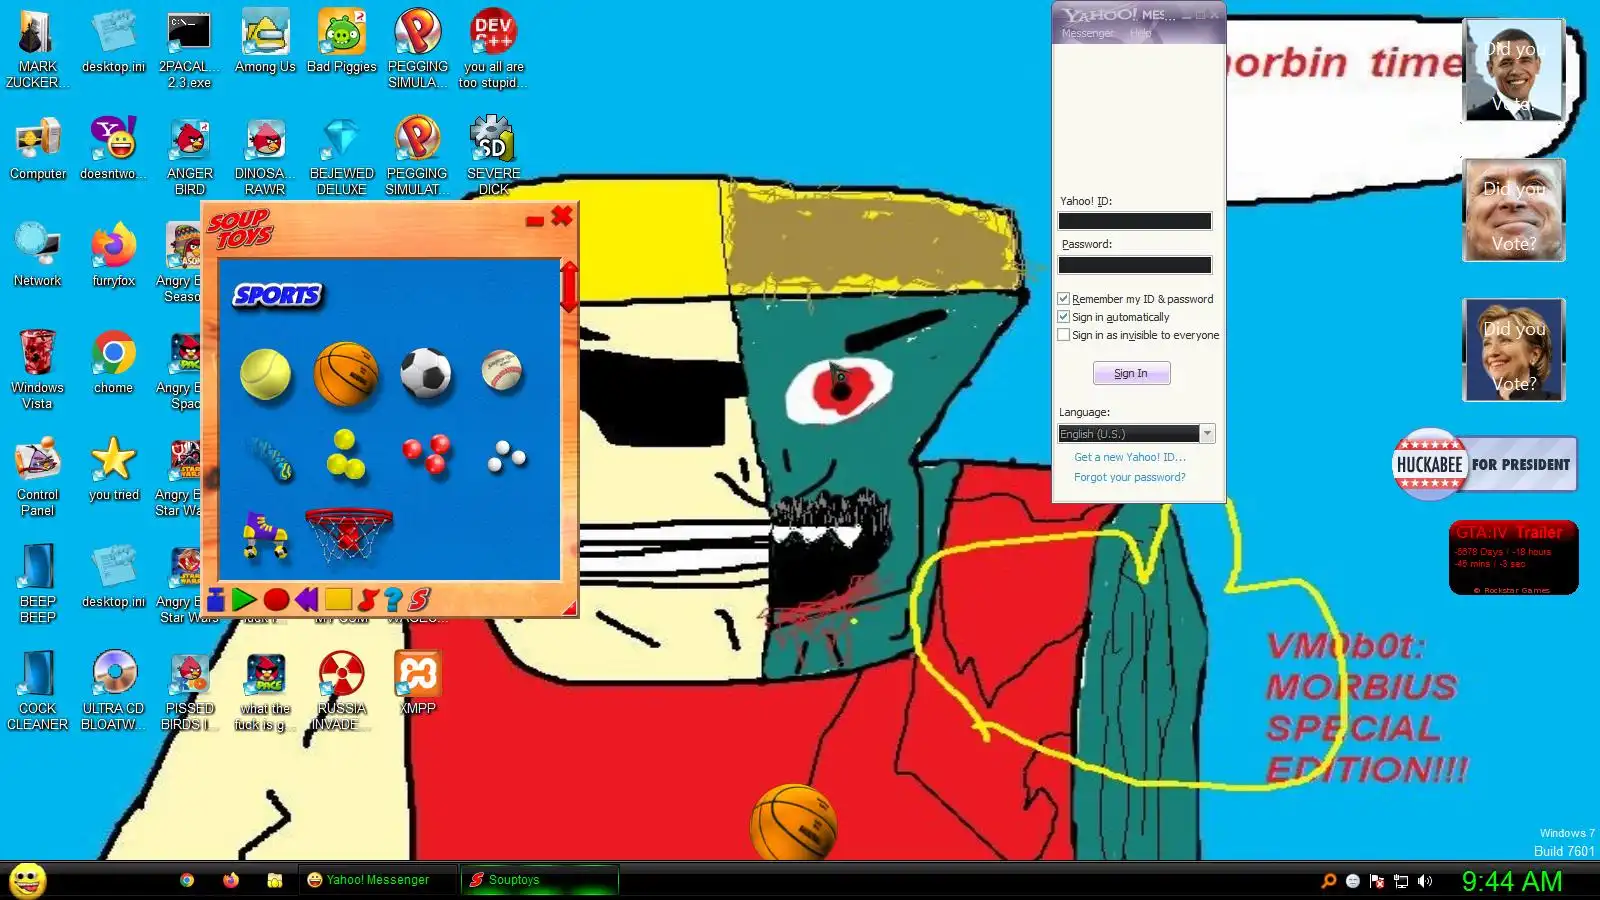Open the Help menu in Yahoo! Messenger
The image size is (1600, 900).
pyautogui.click(x=1141, y=34)
